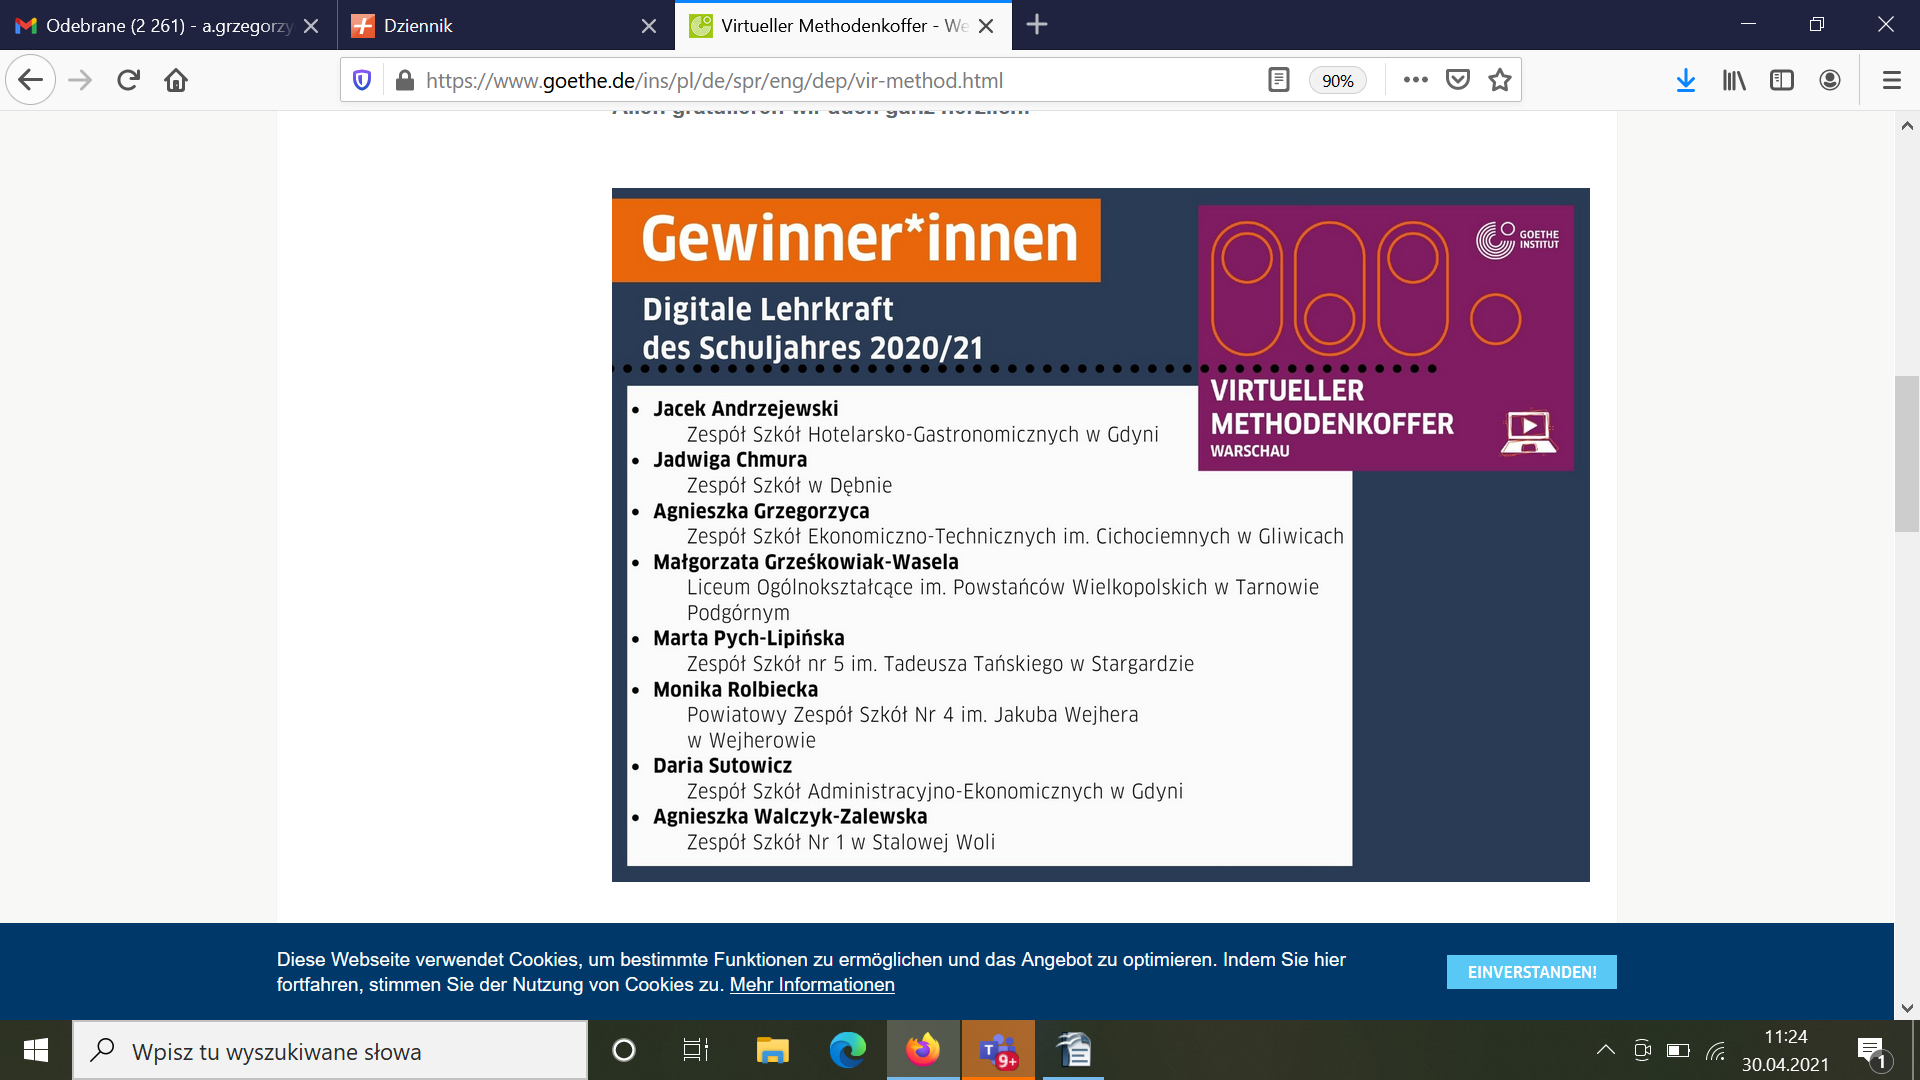Click the Windows taskbar search box
This screenshot has height=1080, width=1920.
tap(330, 1051)
